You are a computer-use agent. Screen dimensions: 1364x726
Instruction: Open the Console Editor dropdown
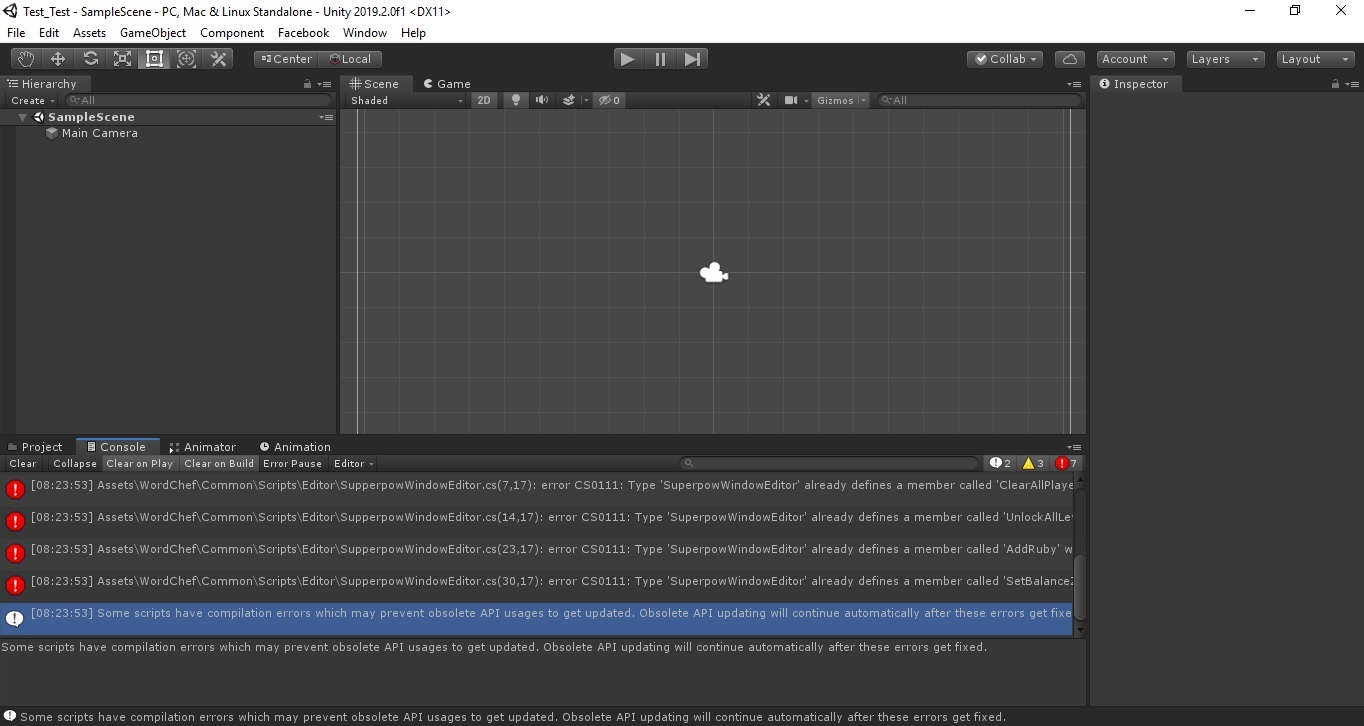[353, 464]
